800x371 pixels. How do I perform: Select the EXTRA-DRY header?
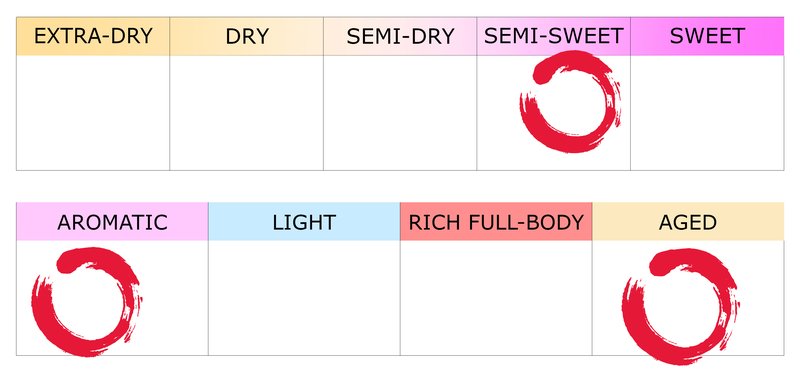click(93, 36)
